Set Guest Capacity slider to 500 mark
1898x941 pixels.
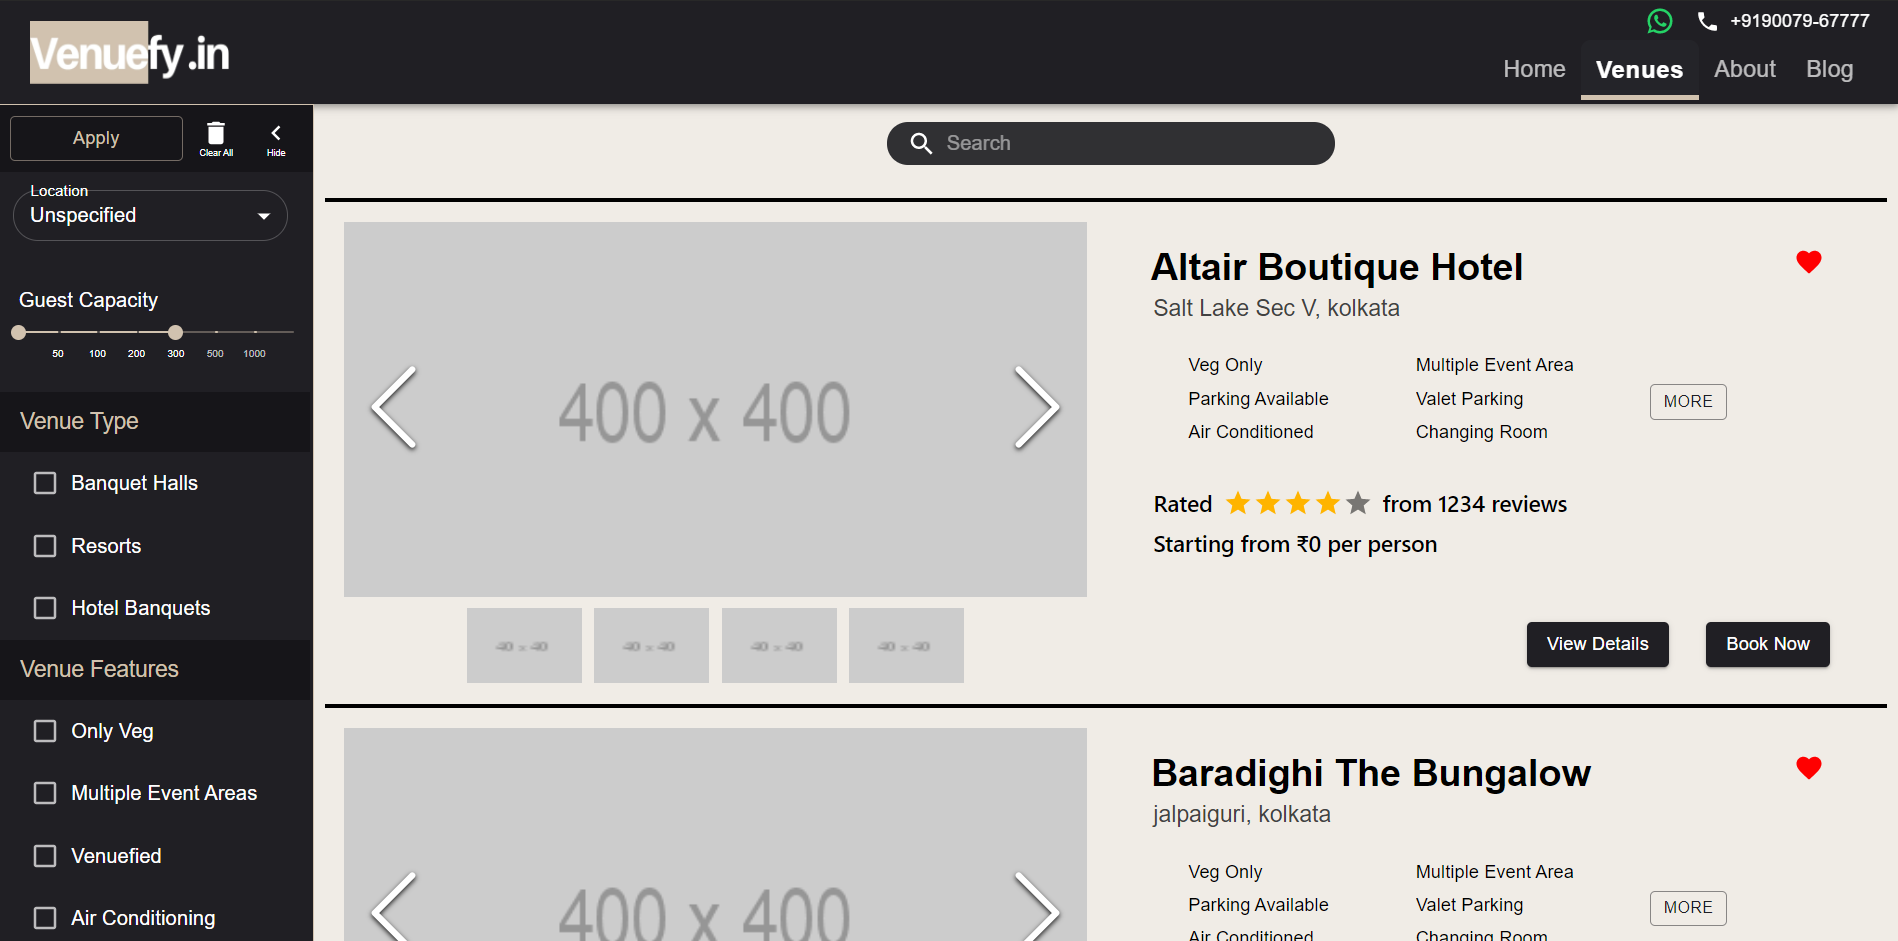216,332
